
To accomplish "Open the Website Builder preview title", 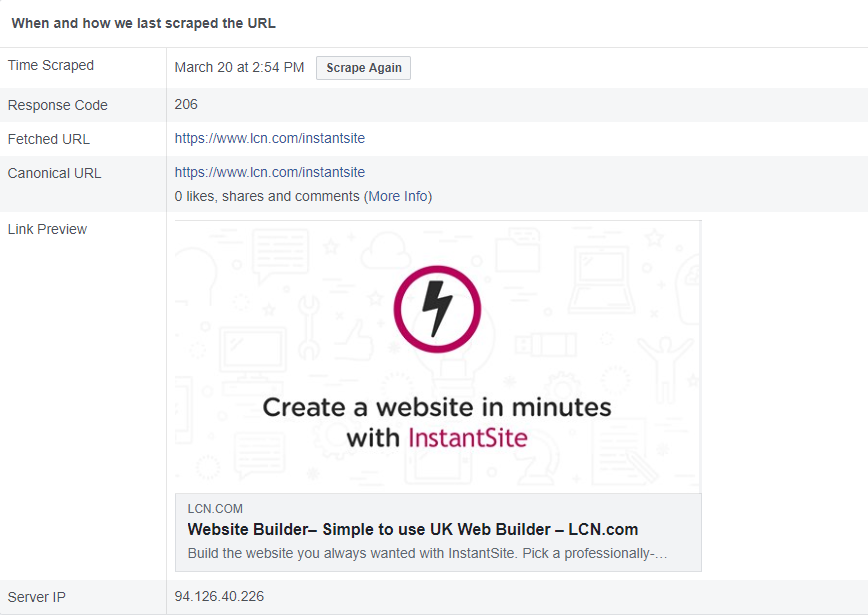I will tap(412, 529).
